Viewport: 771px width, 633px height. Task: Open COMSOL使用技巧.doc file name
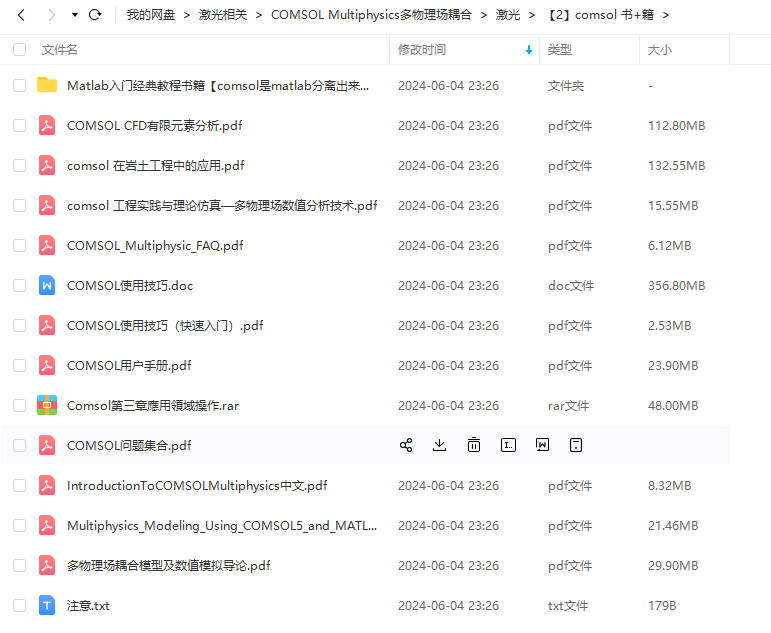130,285
